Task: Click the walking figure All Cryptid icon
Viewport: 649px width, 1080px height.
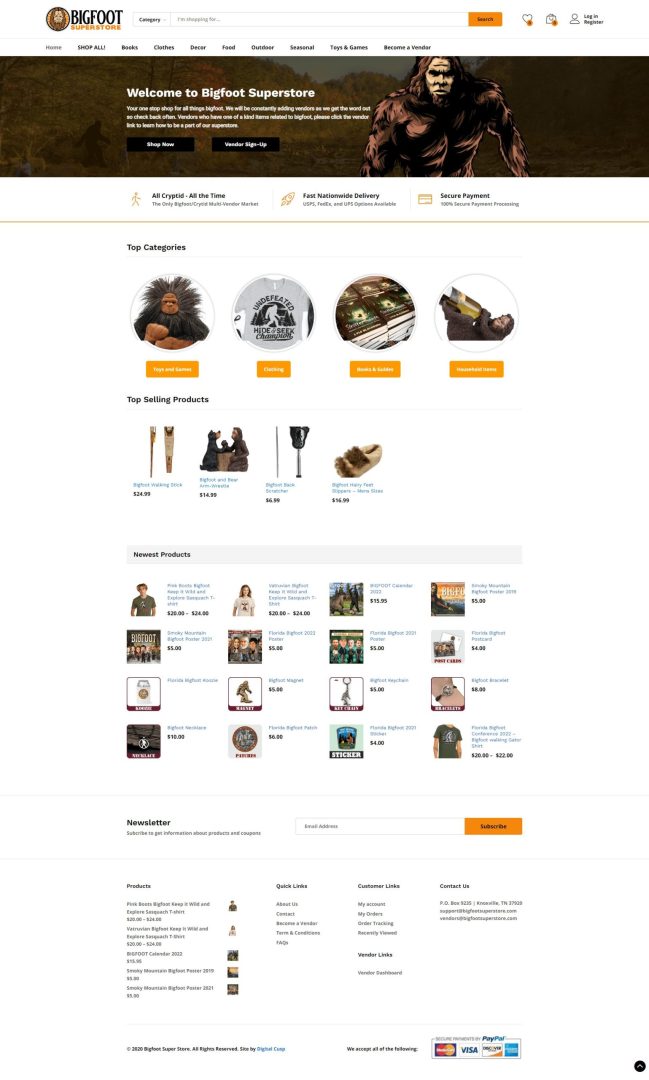Action: (136, 199)
